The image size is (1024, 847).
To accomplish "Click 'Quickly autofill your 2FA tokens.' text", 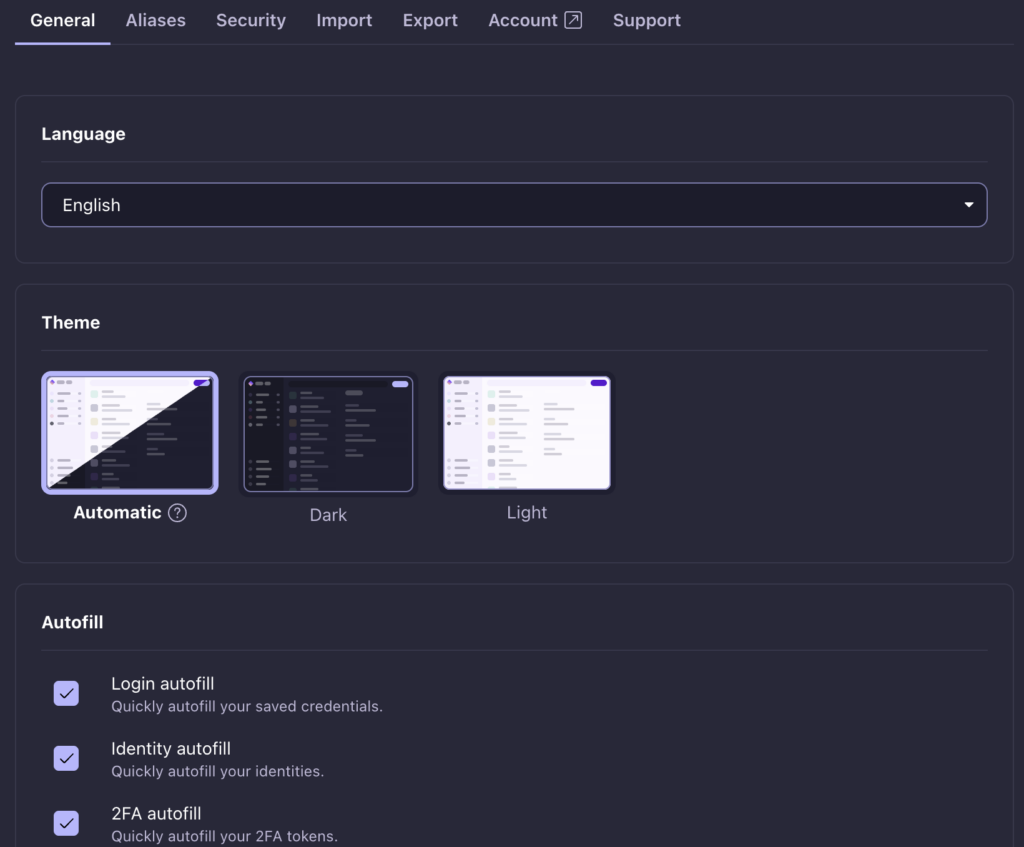I will 224,836.
